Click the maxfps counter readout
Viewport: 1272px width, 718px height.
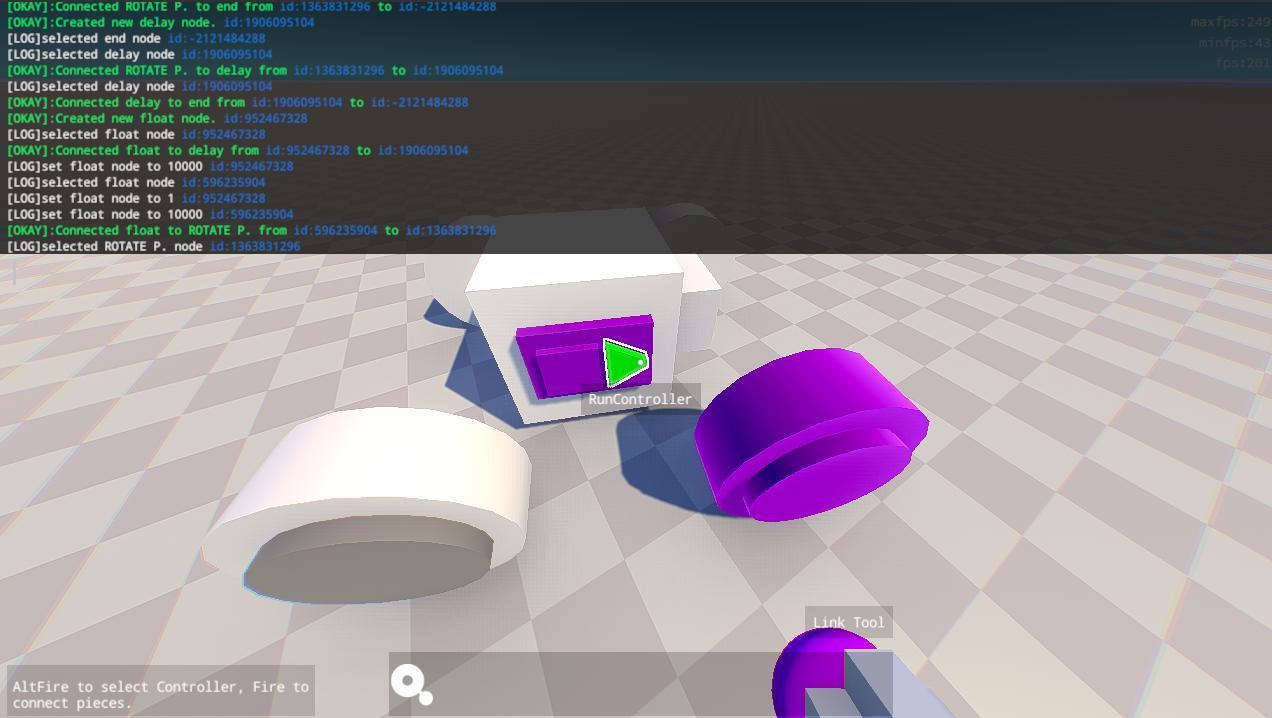pos(1229,22)
